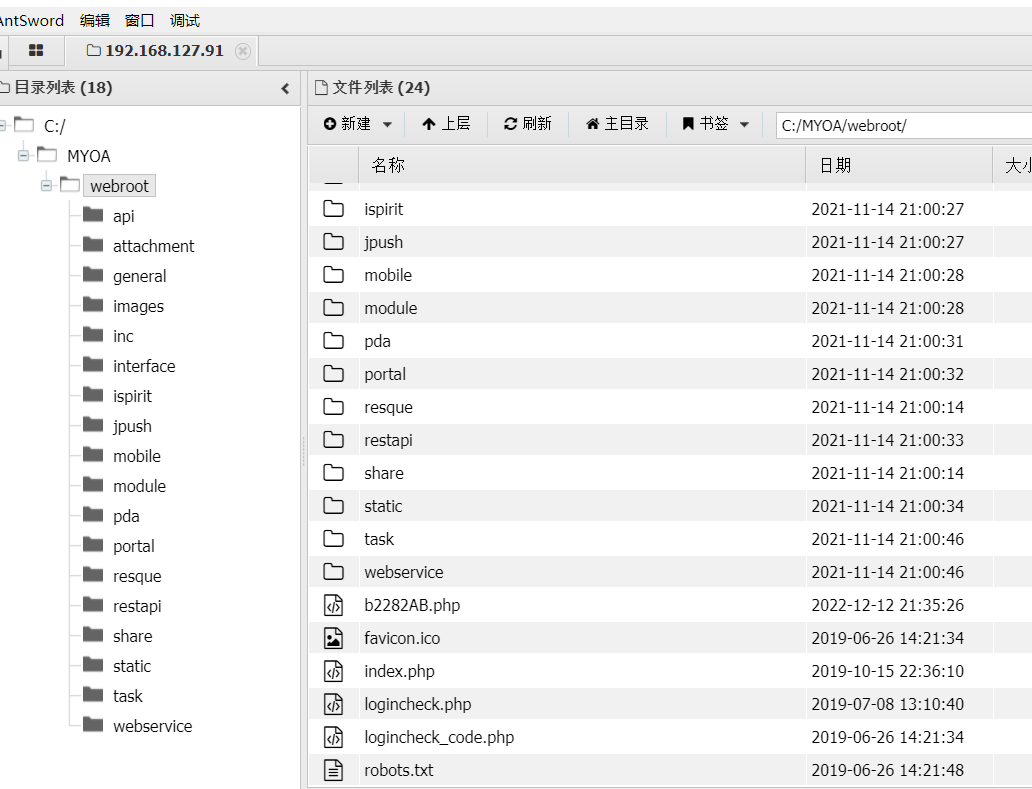Click the interface folder icon in tree
This screenshot has height=789, width=1032.
(93, 365)
